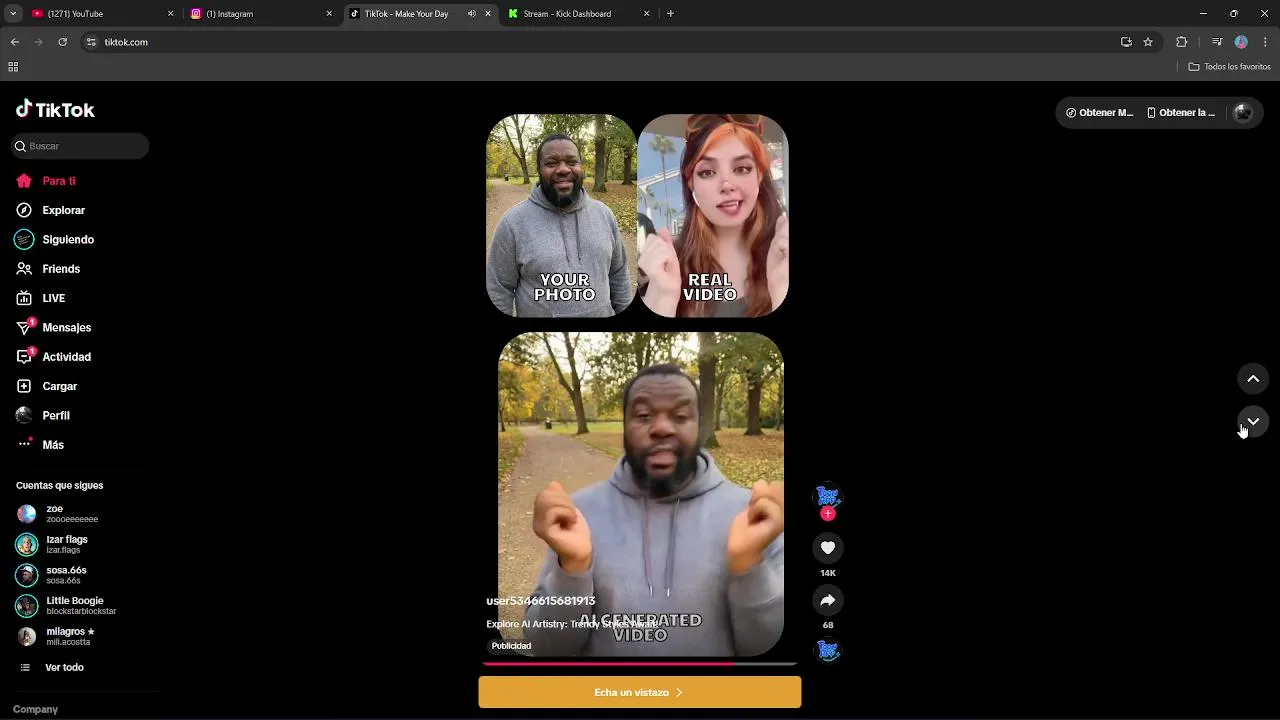Viewport: 1280px width, 720px height.
Task: Click the install app icon in address bar
Action: coord(1126,42)
